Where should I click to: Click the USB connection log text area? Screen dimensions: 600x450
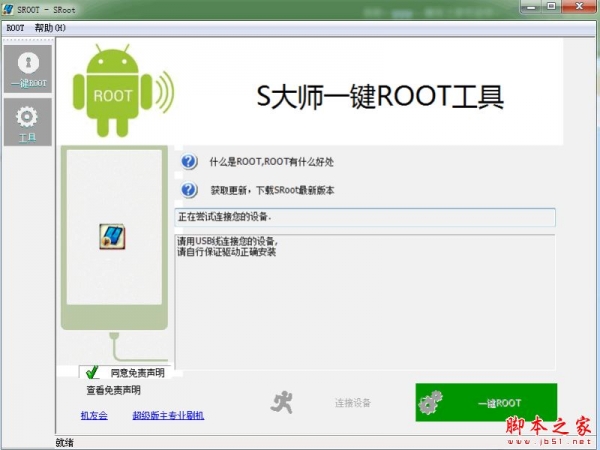tap(365, 302)
